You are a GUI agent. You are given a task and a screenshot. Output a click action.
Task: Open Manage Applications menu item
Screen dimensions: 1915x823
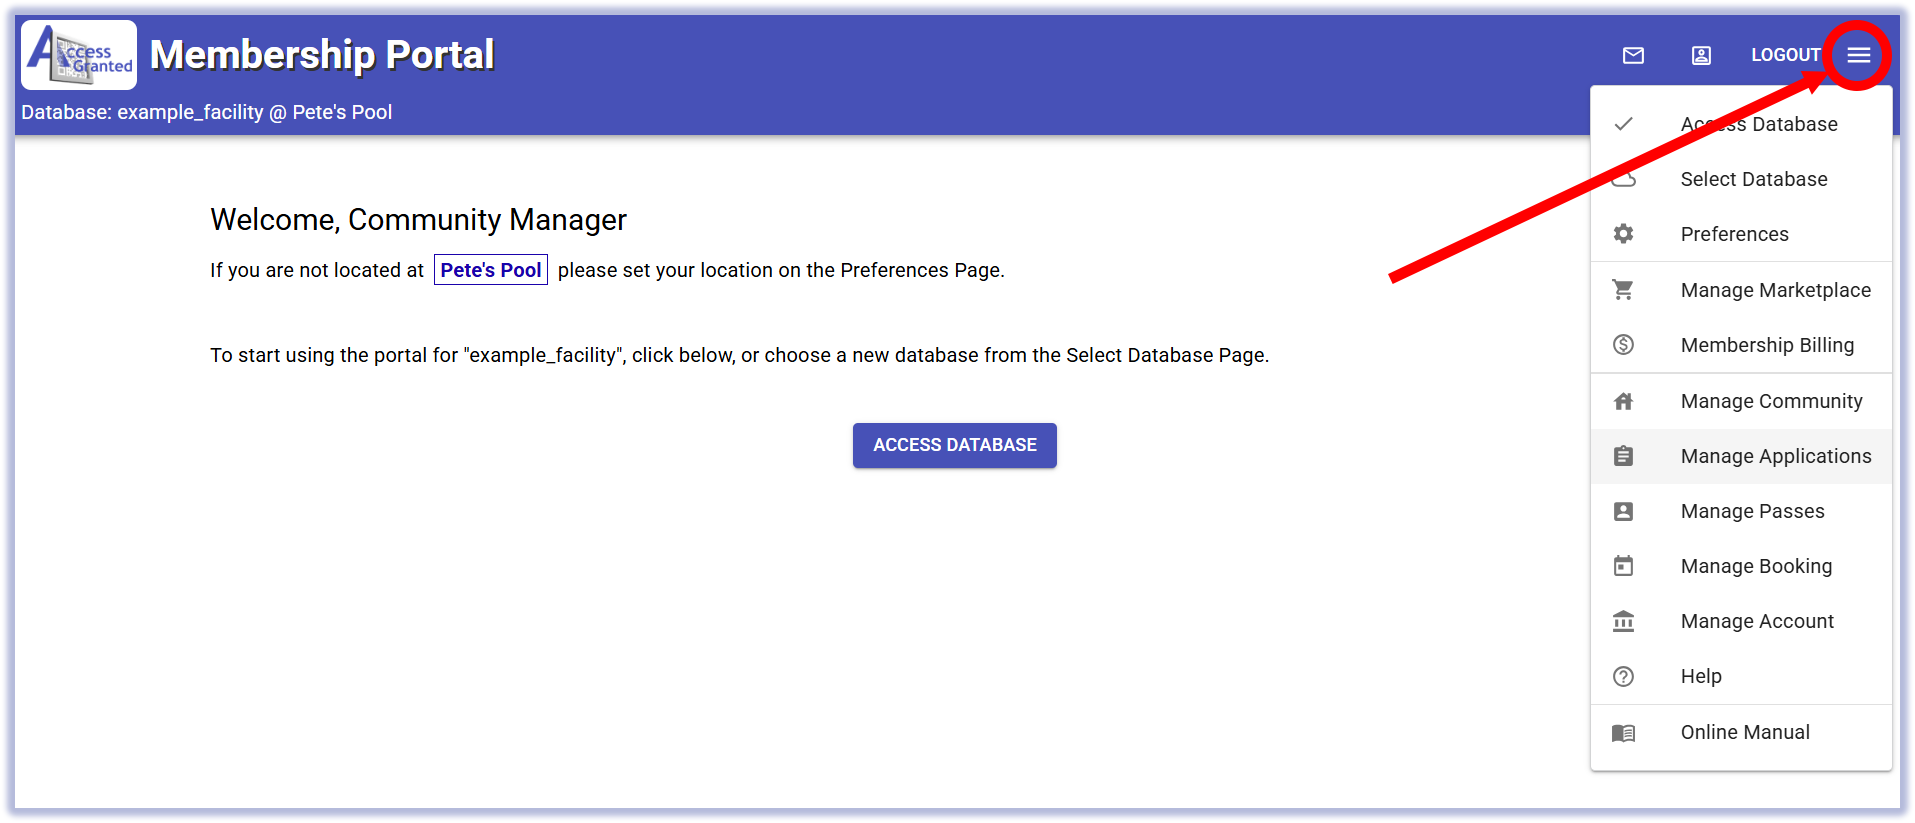tap(1775, 456)
